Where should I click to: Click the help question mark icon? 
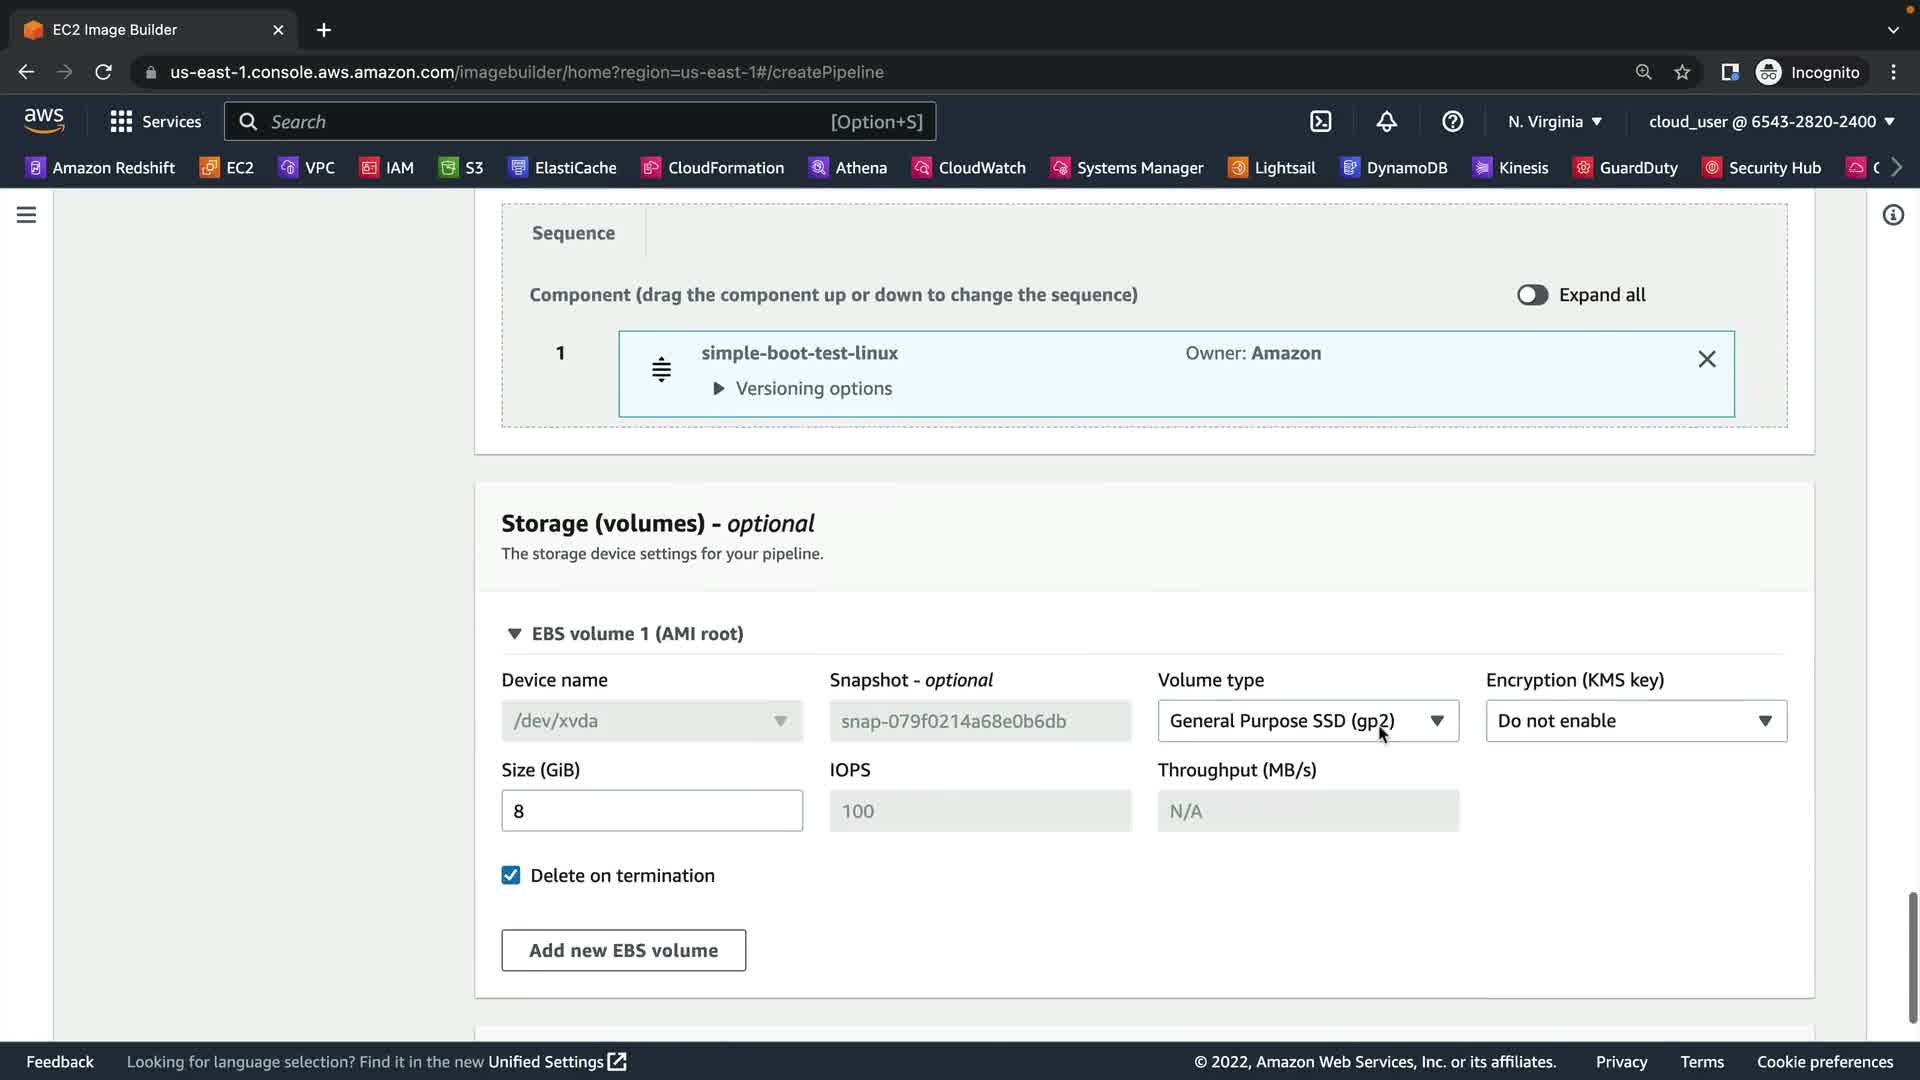coord(1452,122)
